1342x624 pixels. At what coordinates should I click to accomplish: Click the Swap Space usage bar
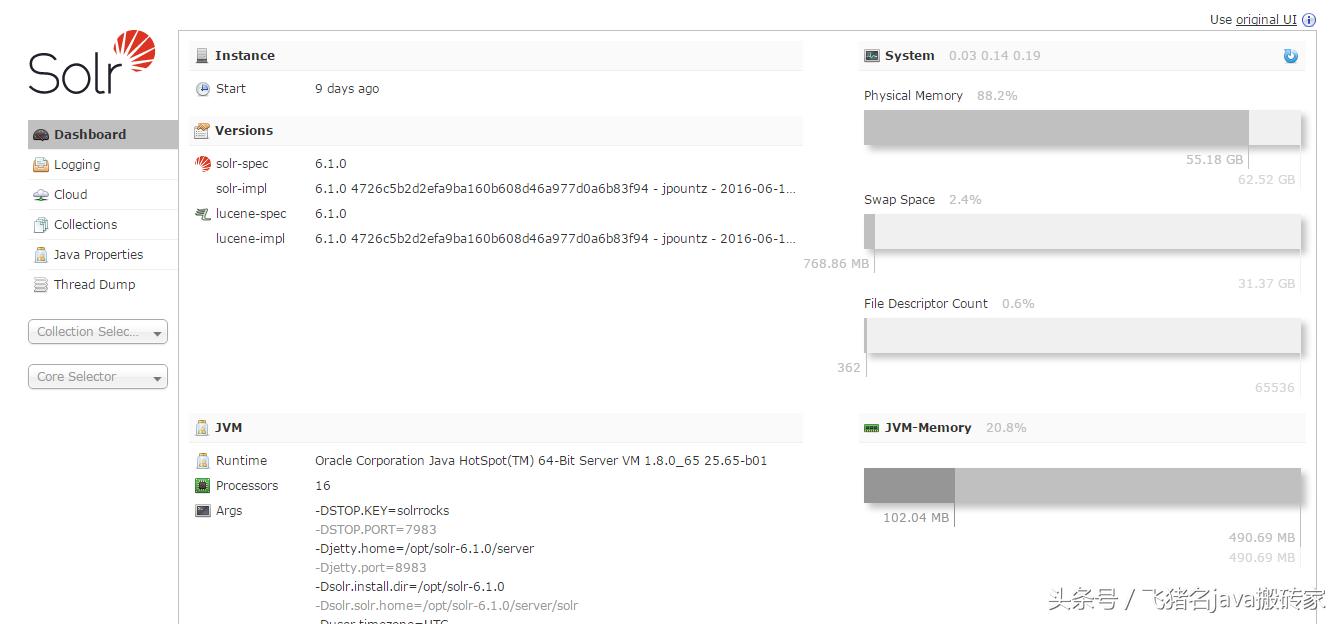(x=1082, y=232)
